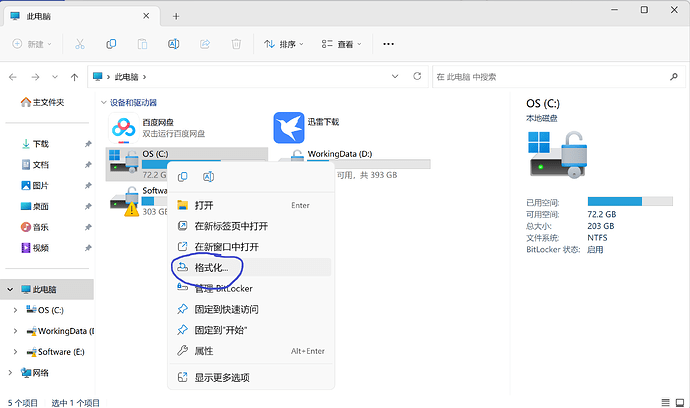Close the 此电脑 tab
This screenshot has height=408, width=690.
146,16
